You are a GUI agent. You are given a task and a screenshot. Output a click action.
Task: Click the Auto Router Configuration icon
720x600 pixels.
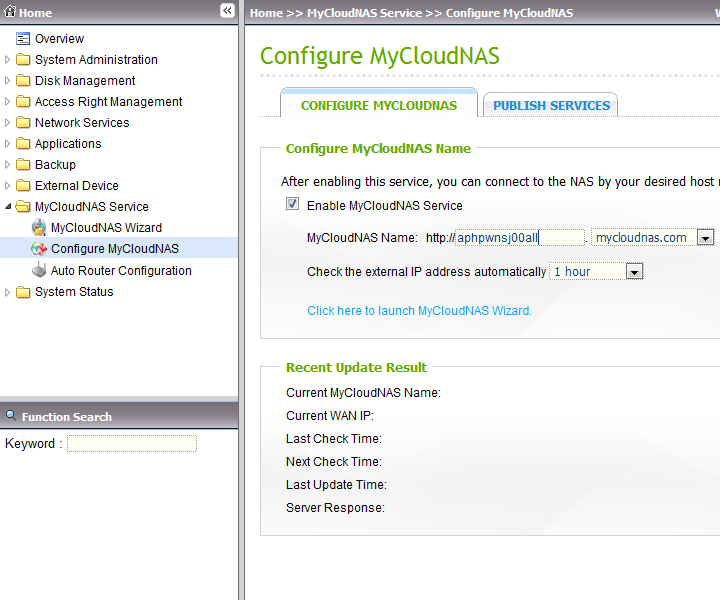[x=39, y=270]
